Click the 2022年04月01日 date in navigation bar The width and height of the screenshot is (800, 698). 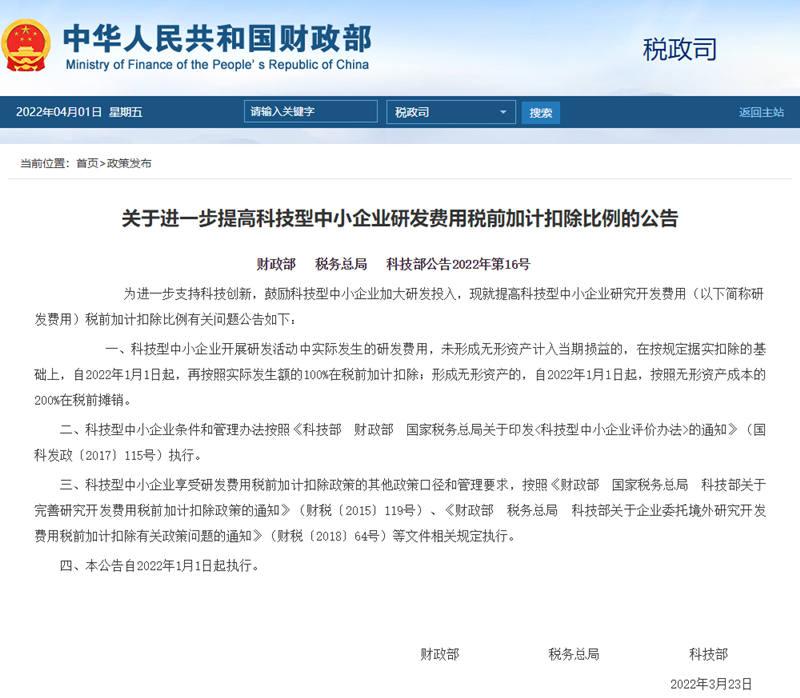[x=79, y=112]
